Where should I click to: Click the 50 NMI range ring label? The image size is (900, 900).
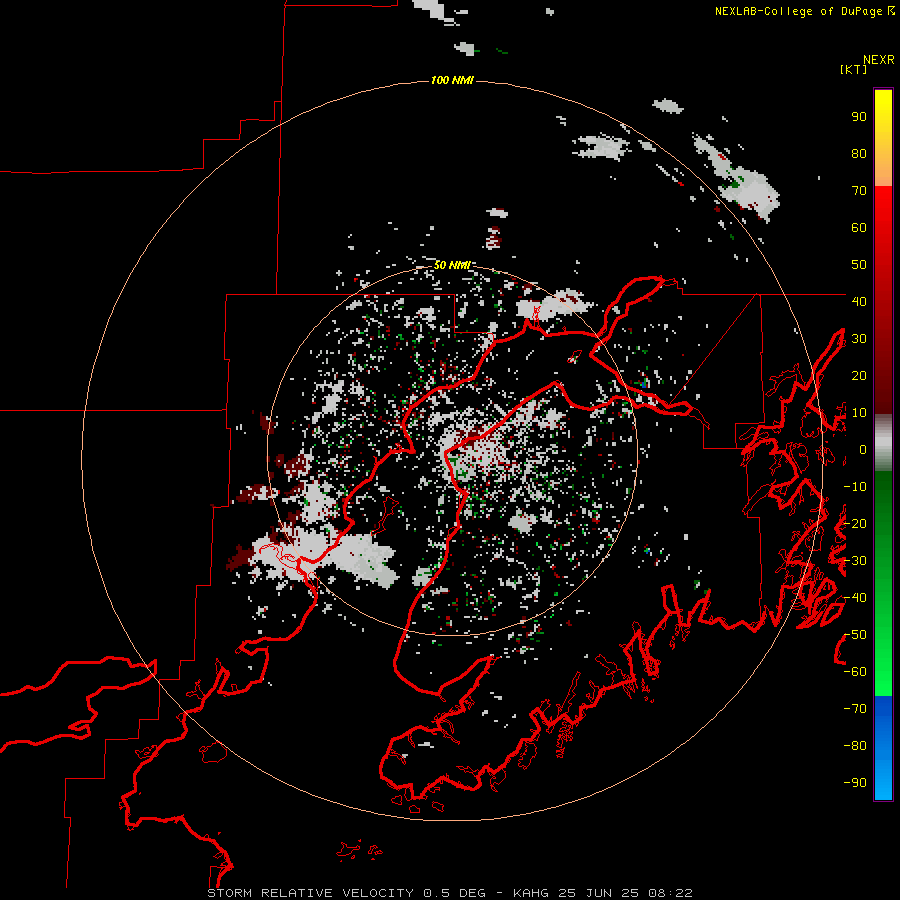pyautogui.click(x=452, y=265)
